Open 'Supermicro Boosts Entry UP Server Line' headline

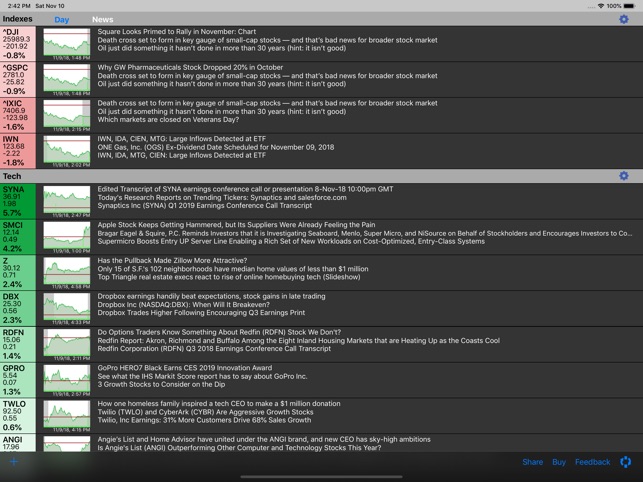(x=291, y=241)
